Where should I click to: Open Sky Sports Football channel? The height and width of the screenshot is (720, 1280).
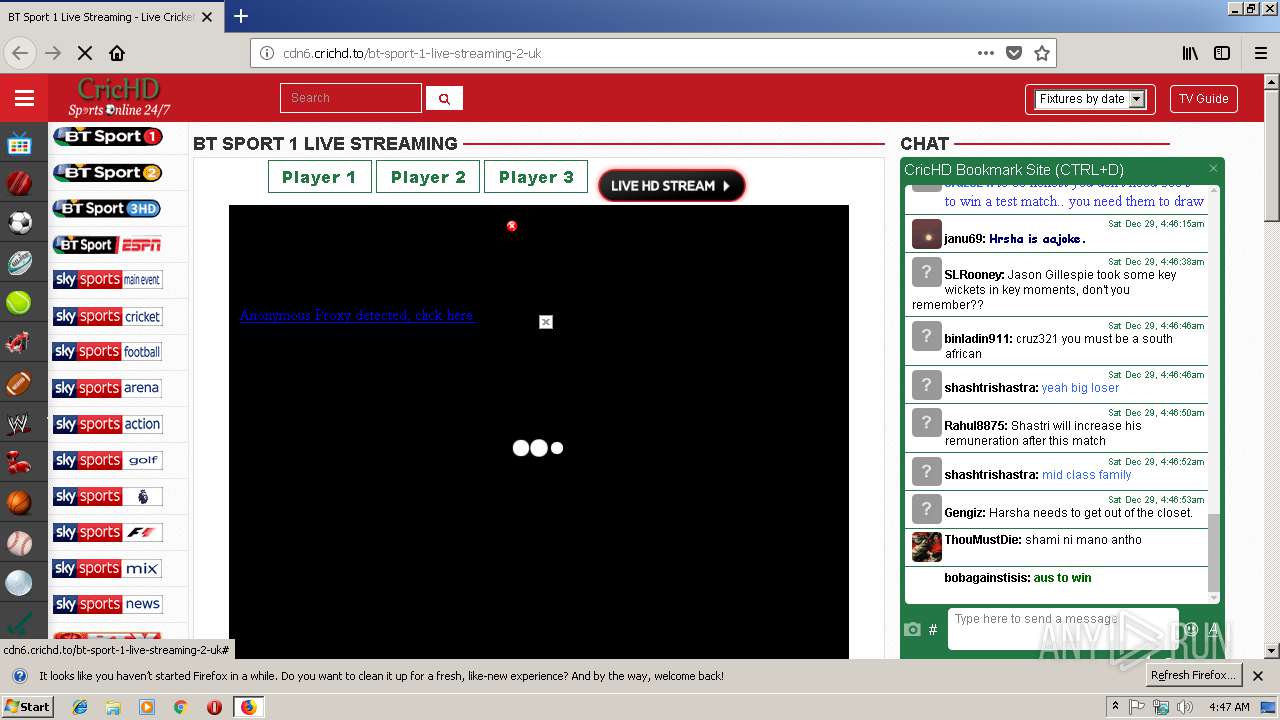[107, 352]
